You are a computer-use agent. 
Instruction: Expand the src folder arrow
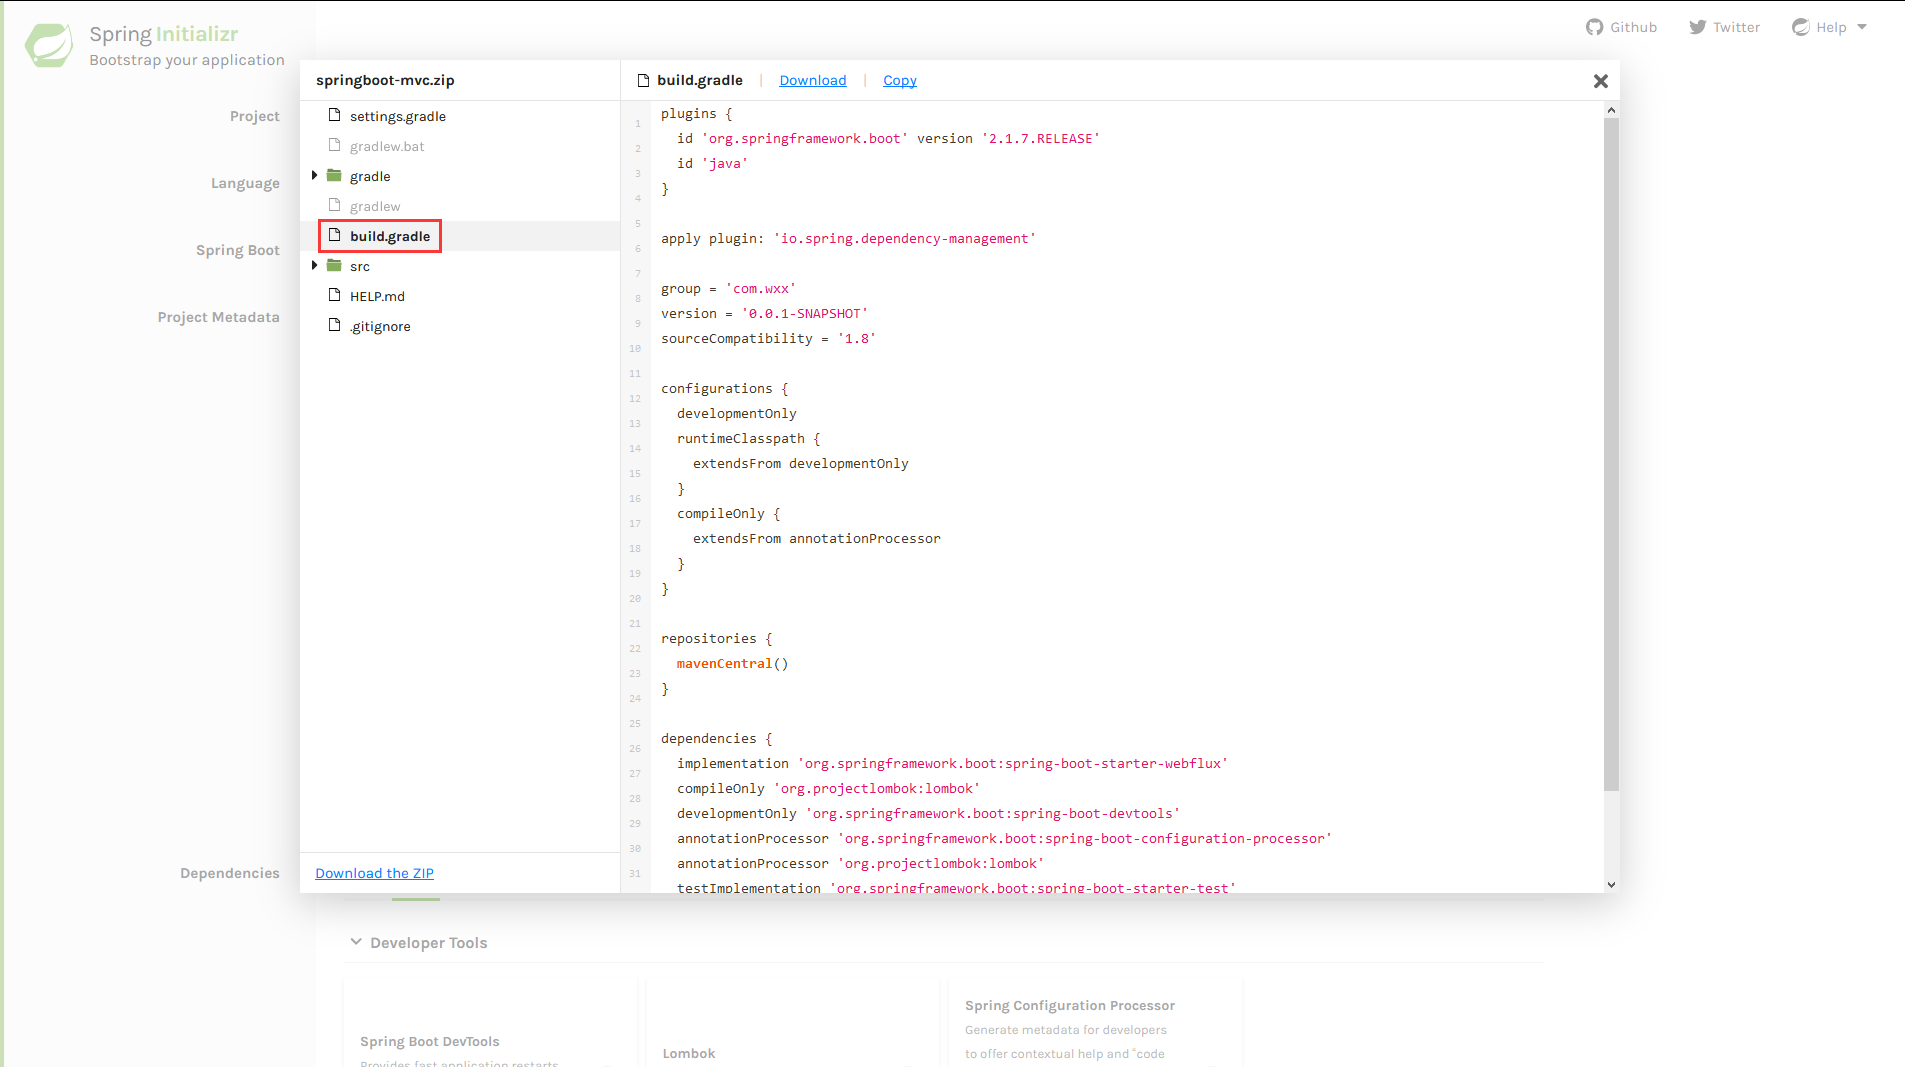click(314, 265)
